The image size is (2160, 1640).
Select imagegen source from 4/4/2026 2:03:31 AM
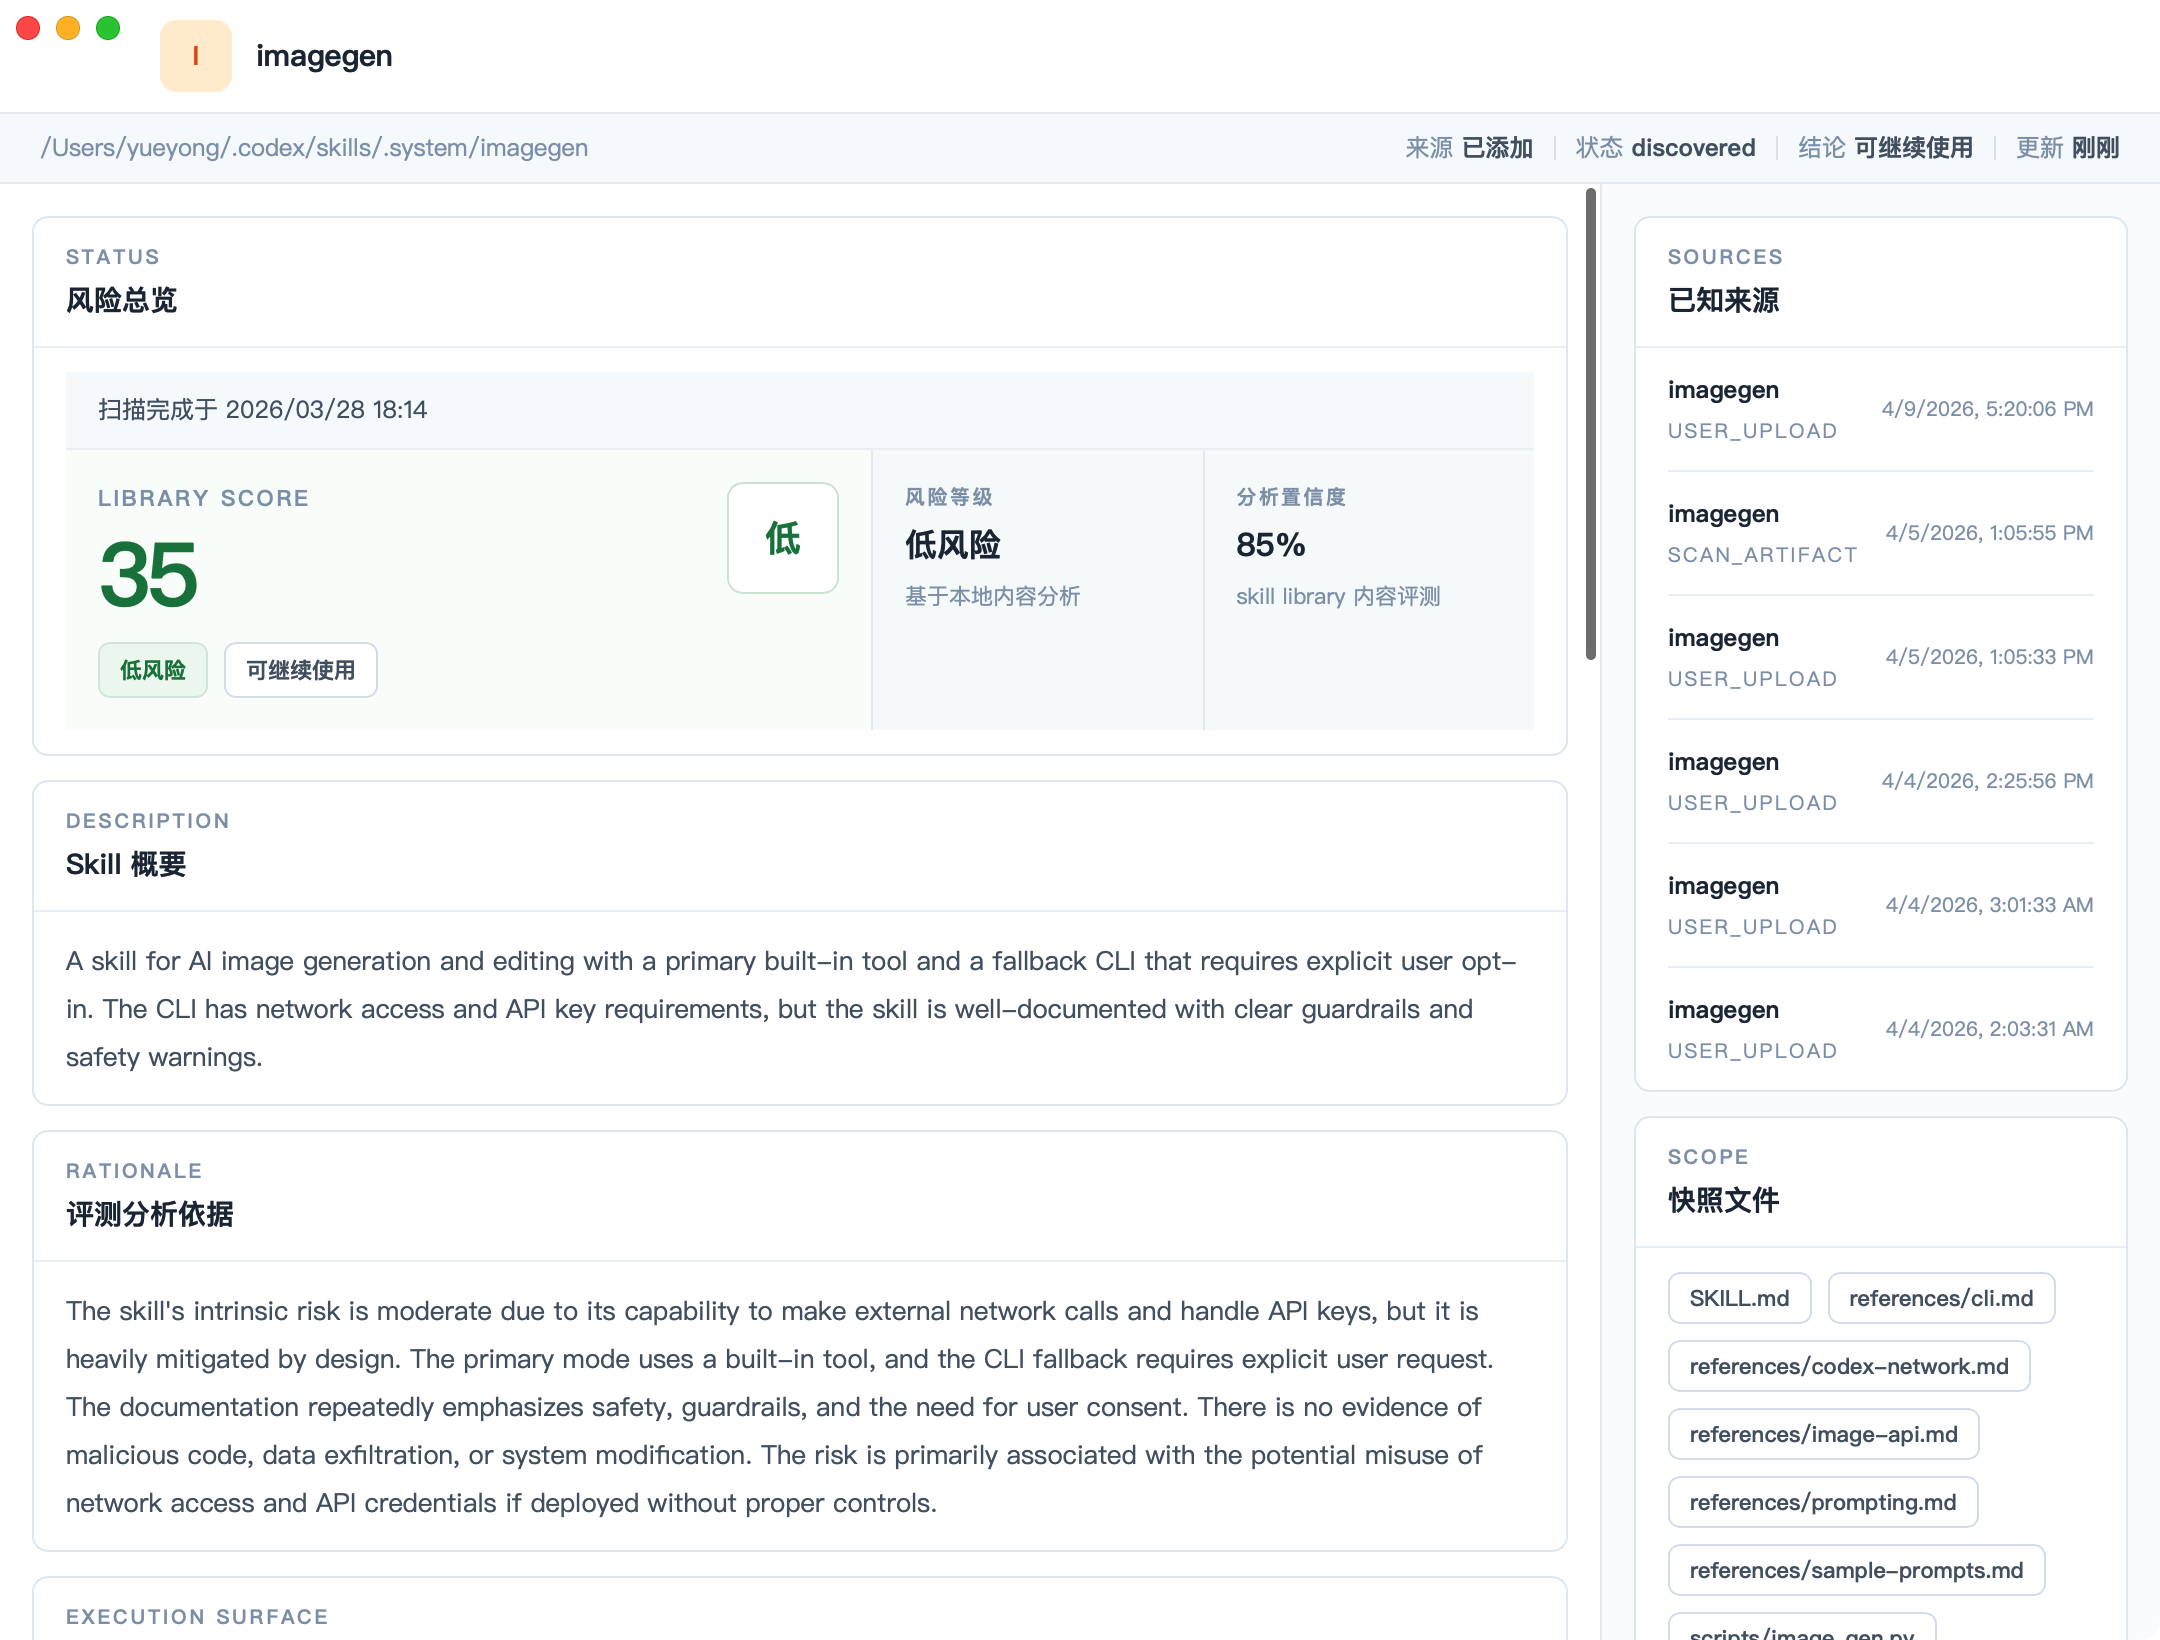[1880, 1029]
